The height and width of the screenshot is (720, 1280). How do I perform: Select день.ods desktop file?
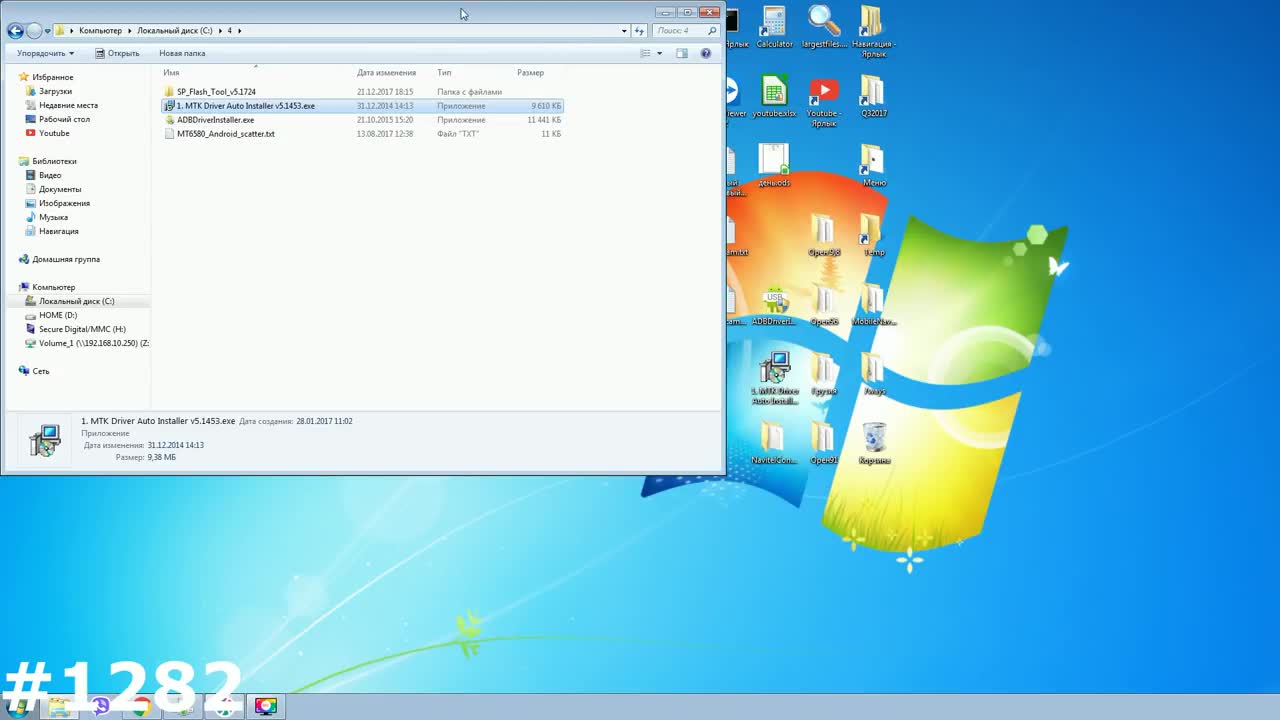click(x=774, y=166)
